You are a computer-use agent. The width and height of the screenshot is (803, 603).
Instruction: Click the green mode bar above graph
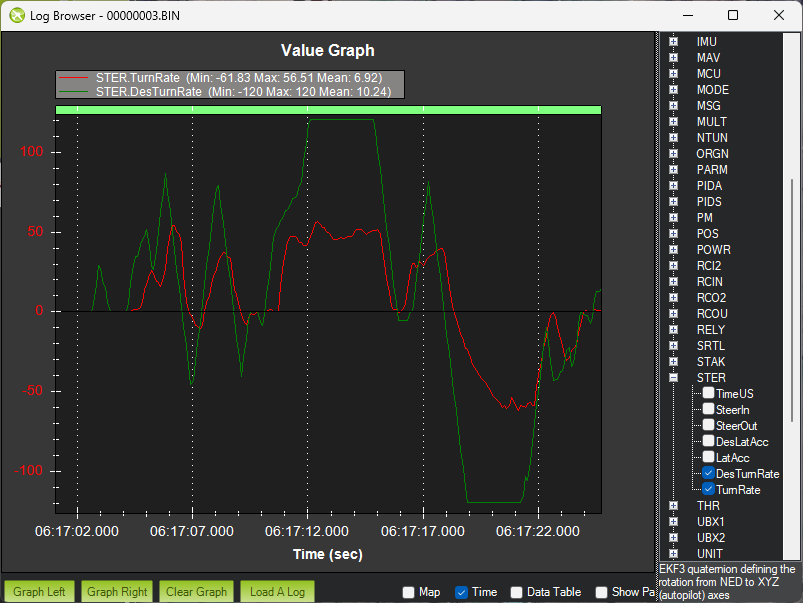pyautogui.click(x=328, y=110)
